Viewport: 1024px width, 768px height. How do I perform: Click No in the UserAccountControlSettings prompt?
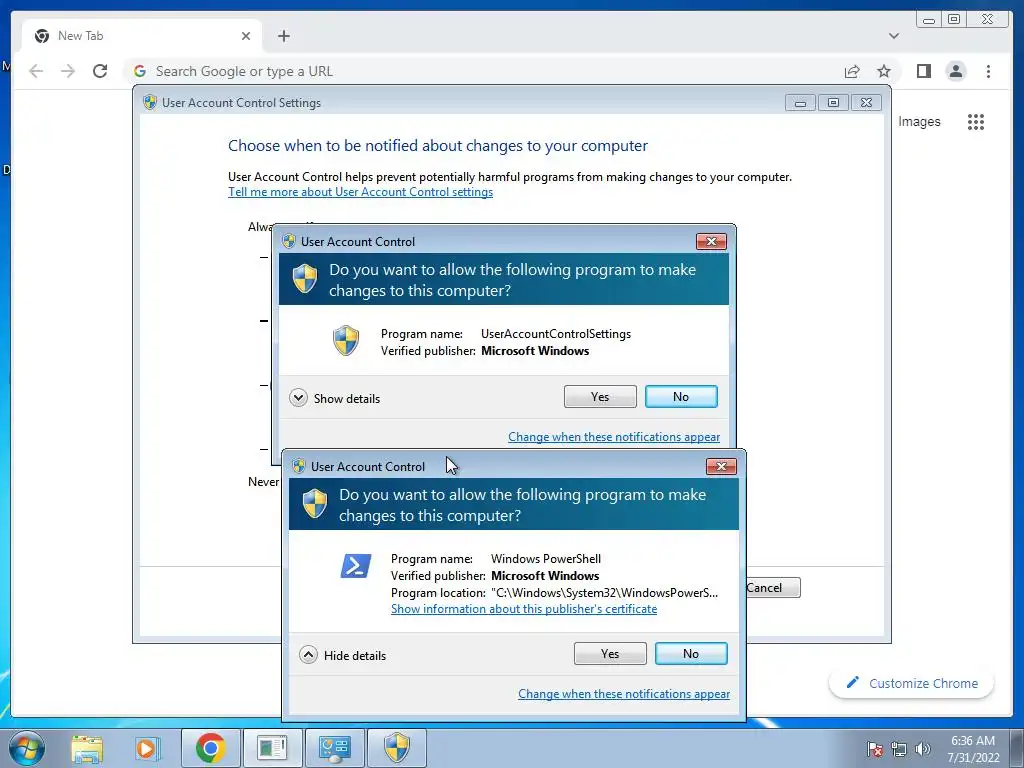click(x=681, y=396)
